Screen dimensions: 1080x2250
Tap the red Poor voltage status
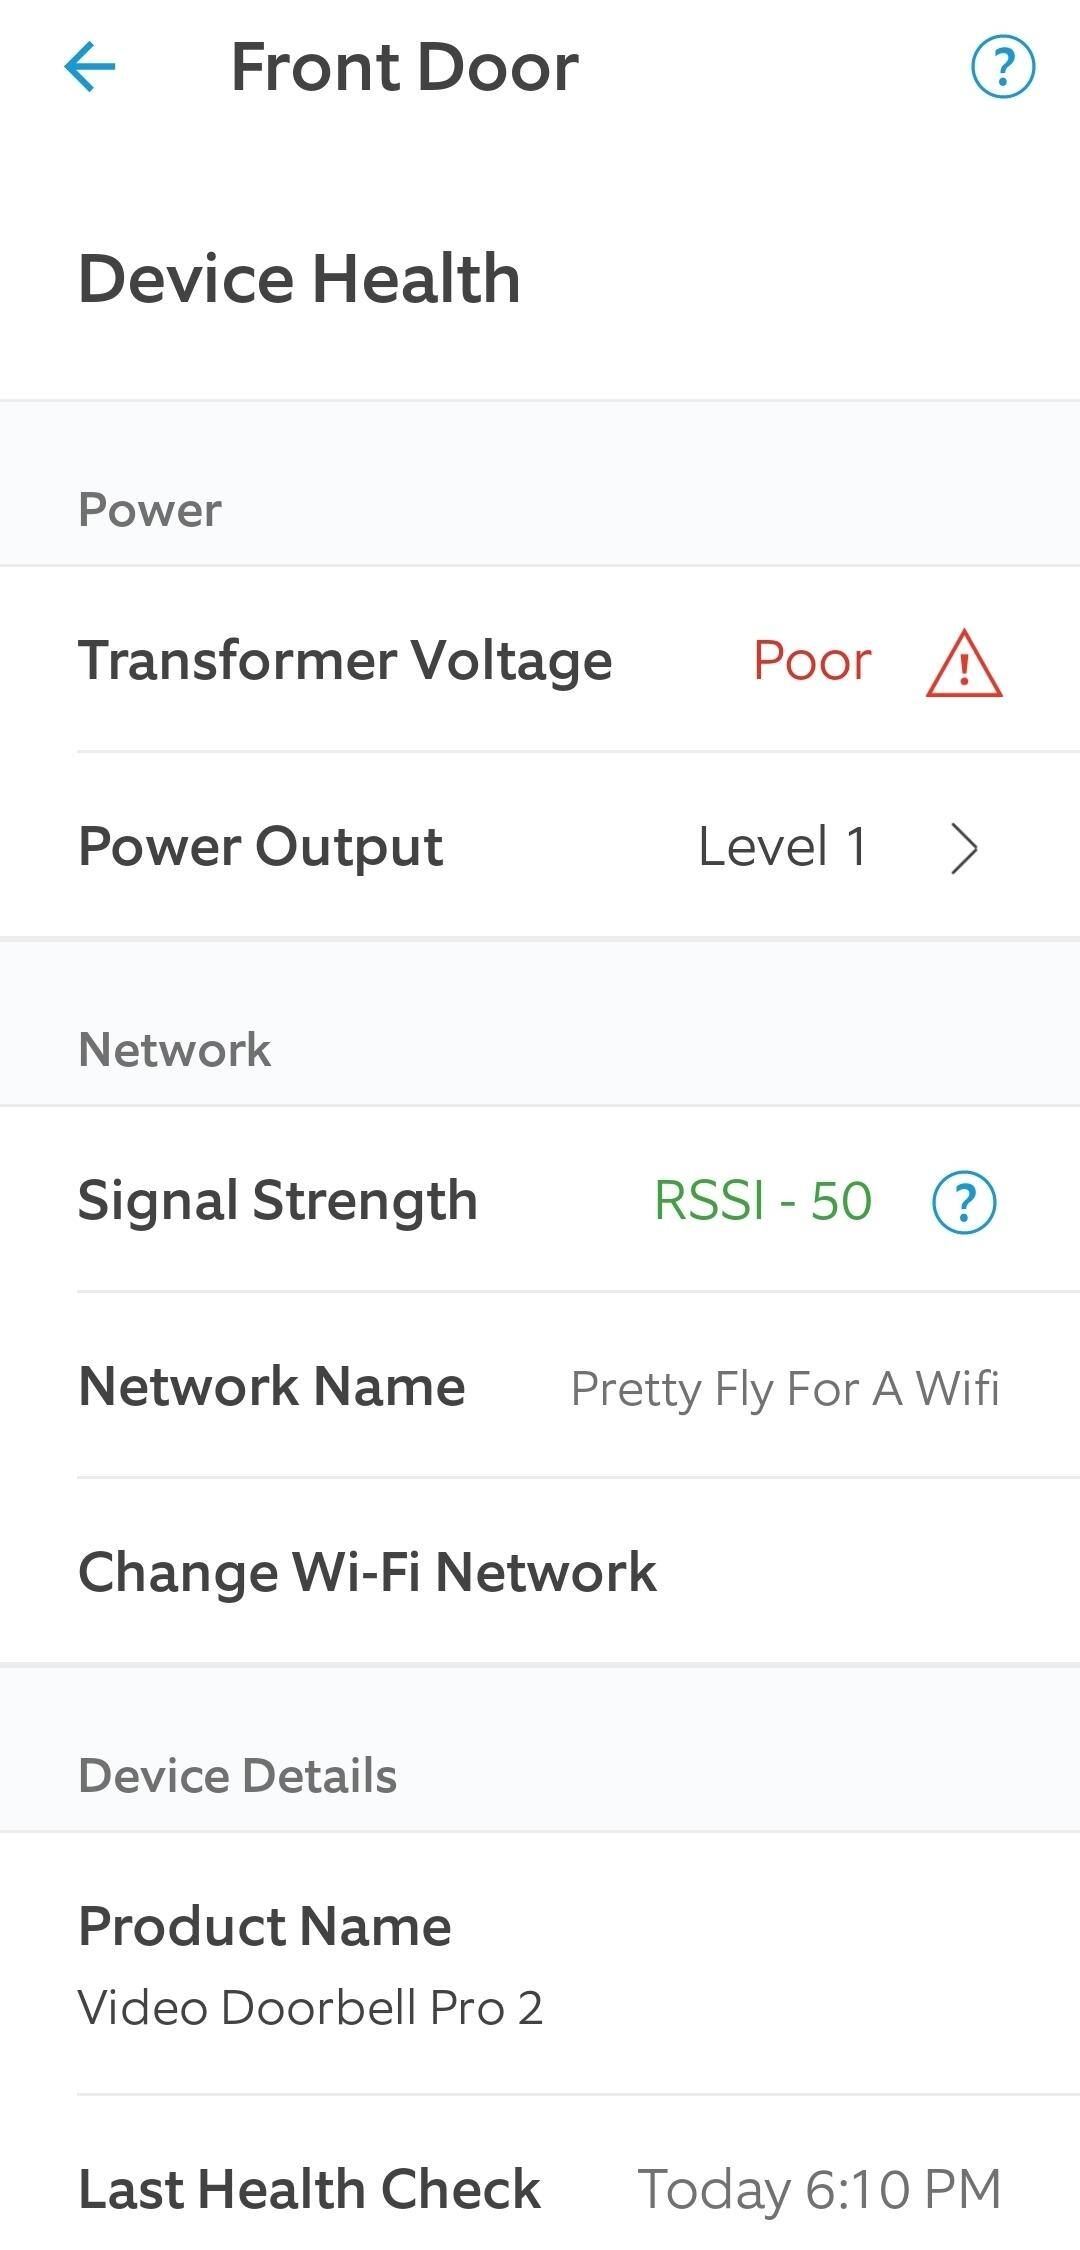pyautogui.click(x=812, y=661)
